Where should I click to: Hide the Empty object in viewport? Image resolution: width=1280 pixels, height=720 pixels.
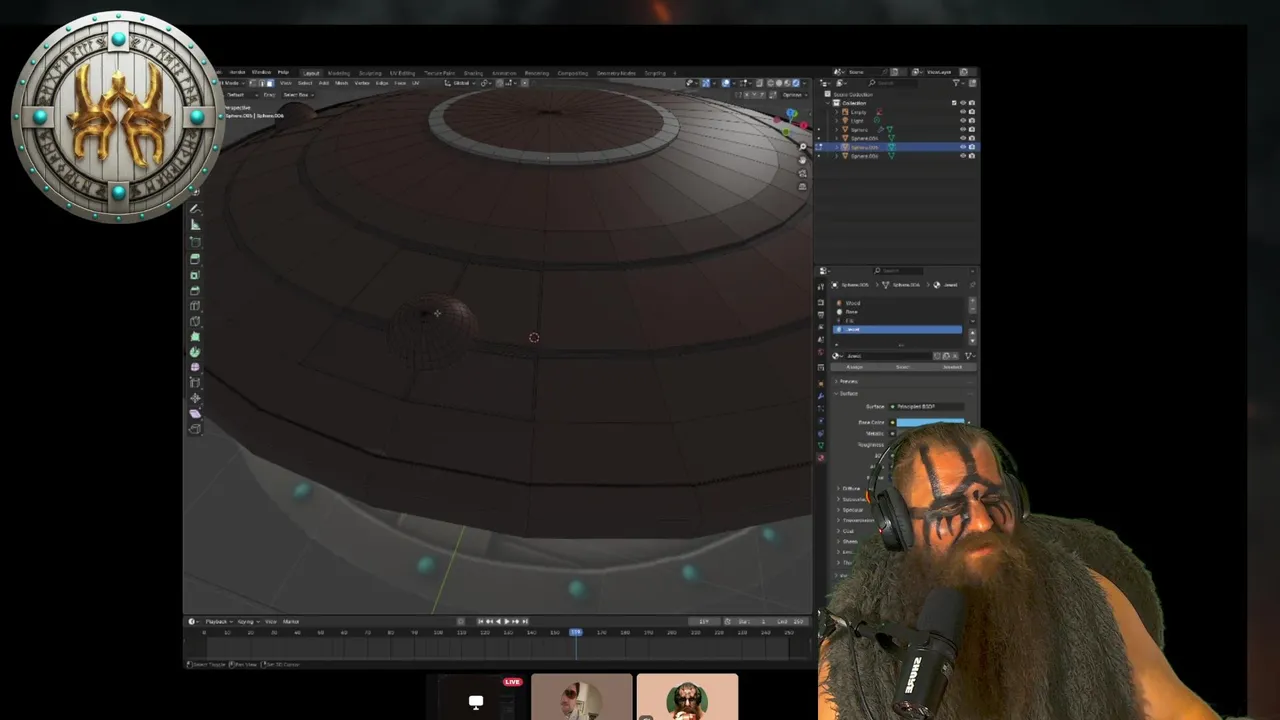pos(963,112)
